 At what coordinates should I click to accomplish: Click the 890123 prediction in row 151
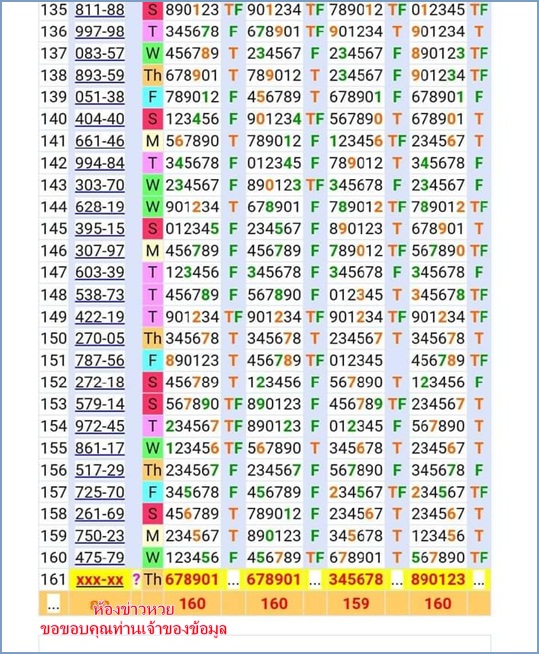point(192,361)
